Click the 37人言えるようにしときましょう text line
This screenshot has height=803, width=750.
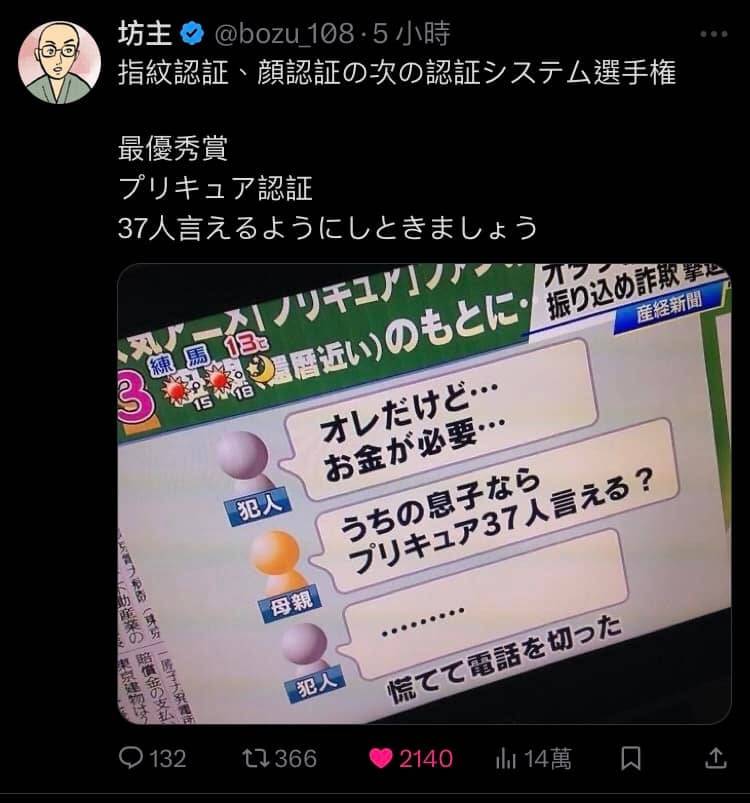328,227
